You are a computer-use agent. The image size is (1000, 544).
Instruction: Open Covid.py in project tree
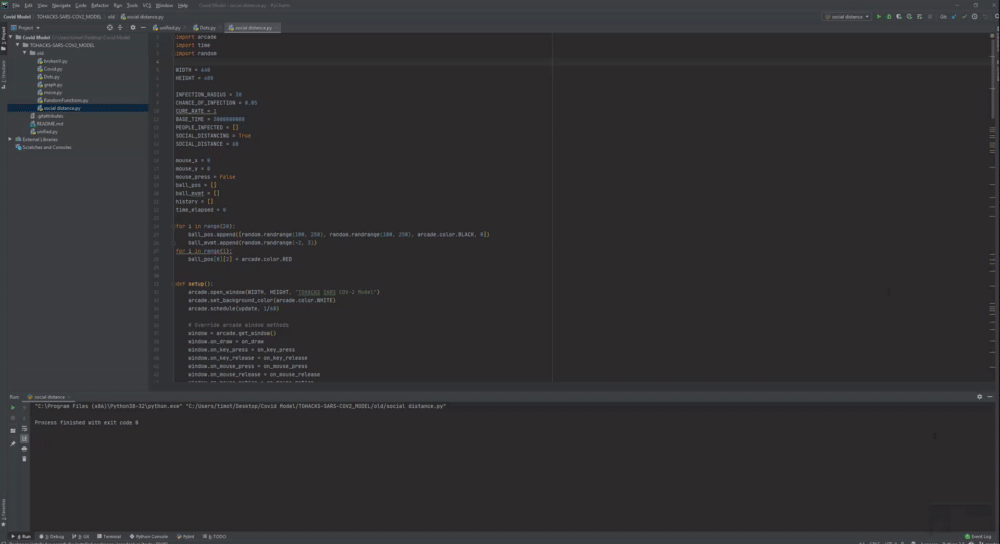tap(50, 69)
